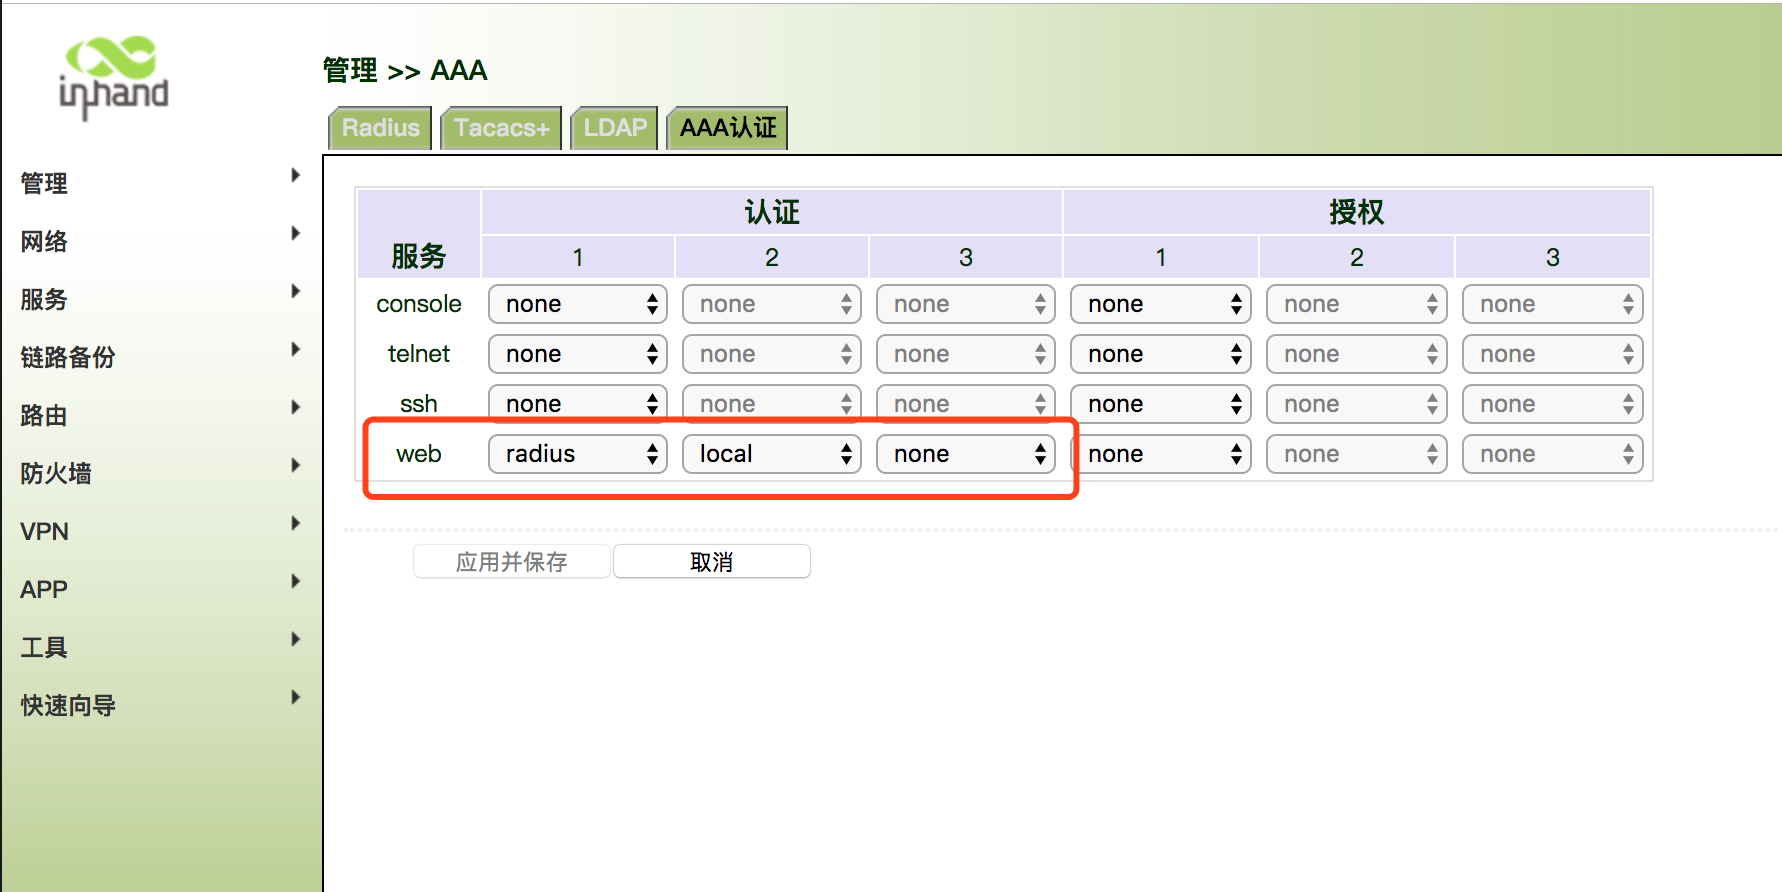Open the 链路备份 sidebar menu
Viewport: 1782px width, 892px height.
pyautogui.click(x=68, y=357)
